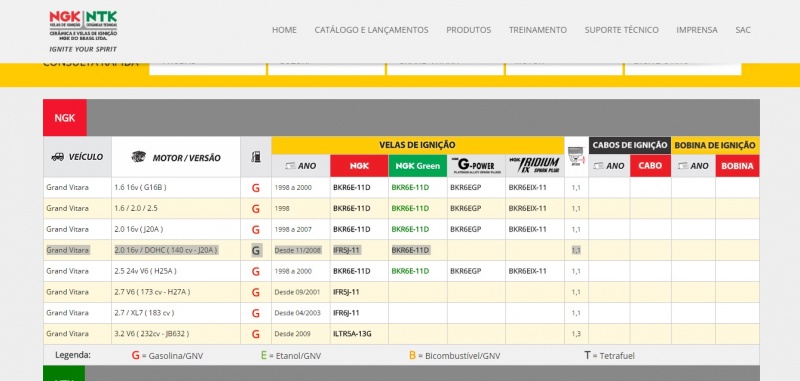Click the red G Gasolina/GNV legend entry
This screenshot has height=381, width=800.
[167, 355]
